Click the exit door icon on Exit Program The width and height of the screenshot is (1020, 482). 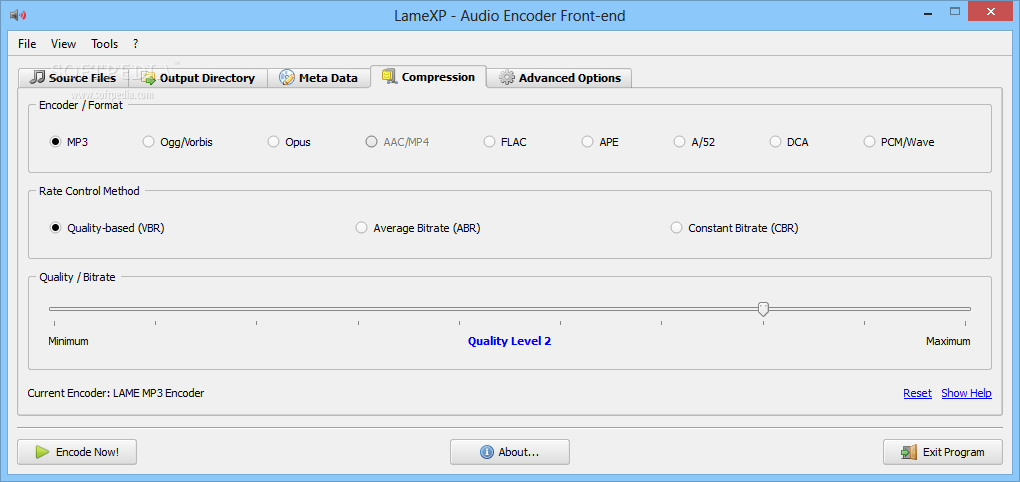909,452
